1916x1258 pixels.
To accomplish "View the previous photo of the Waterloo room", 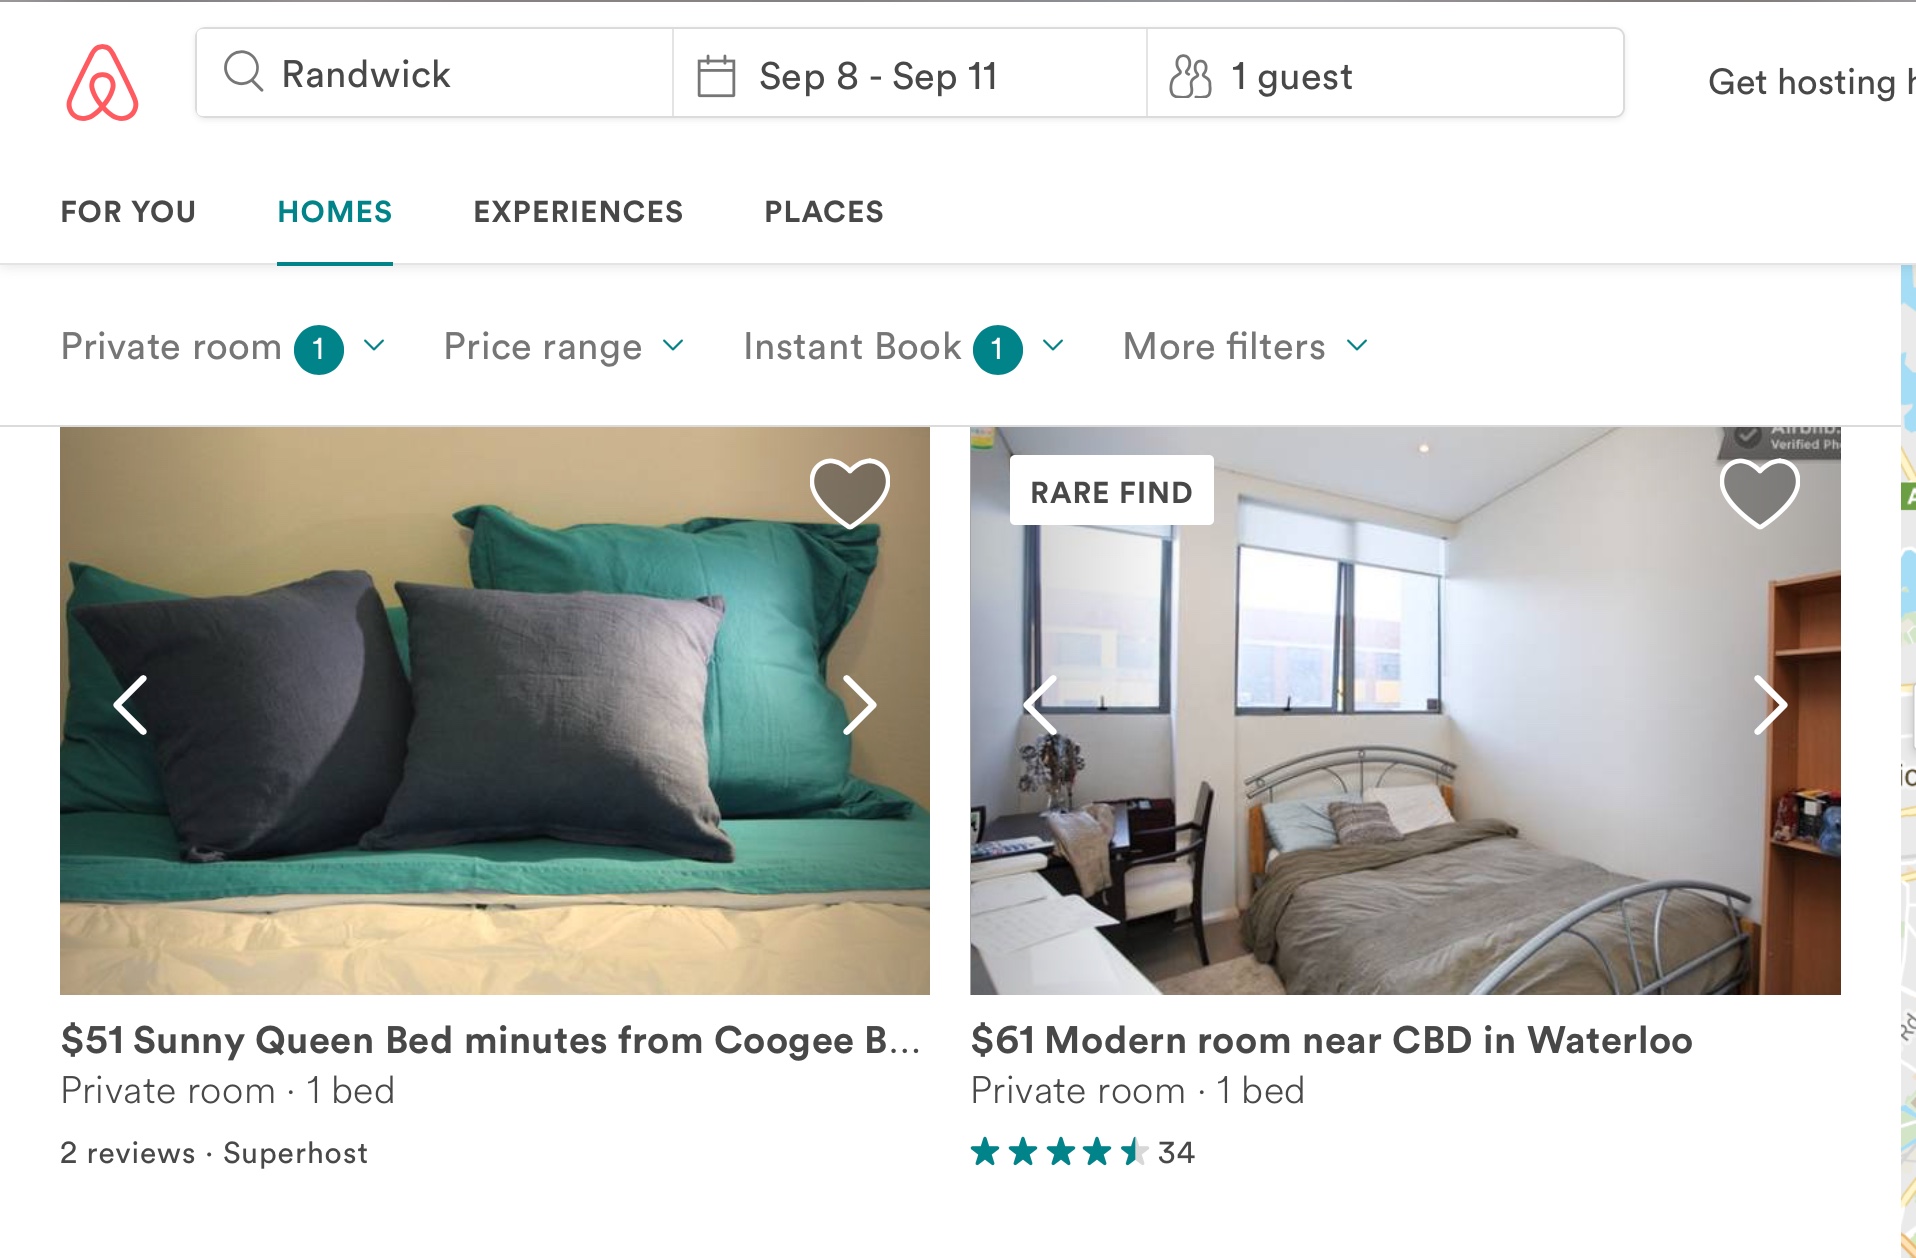I will pos(1040,705).
